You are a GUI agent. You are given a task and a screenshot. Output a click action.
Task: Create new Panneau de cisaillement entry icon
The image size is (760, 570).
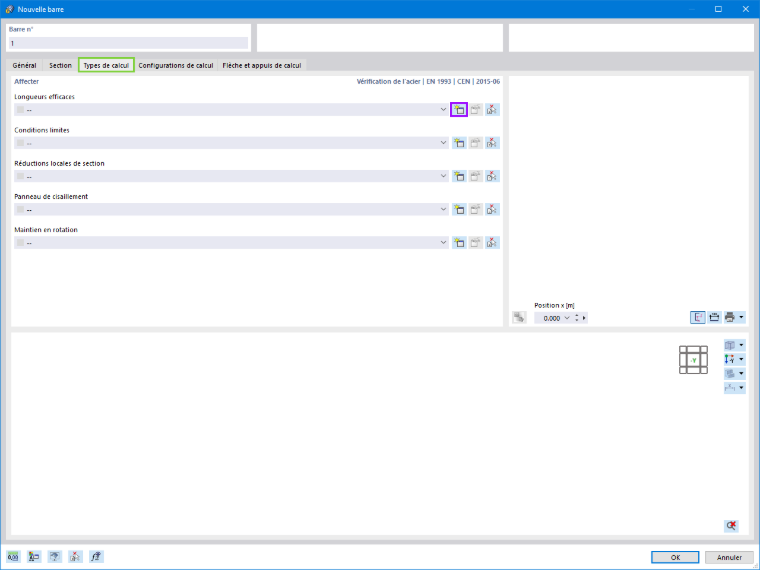pyautogui.click(x=459, y=209)
